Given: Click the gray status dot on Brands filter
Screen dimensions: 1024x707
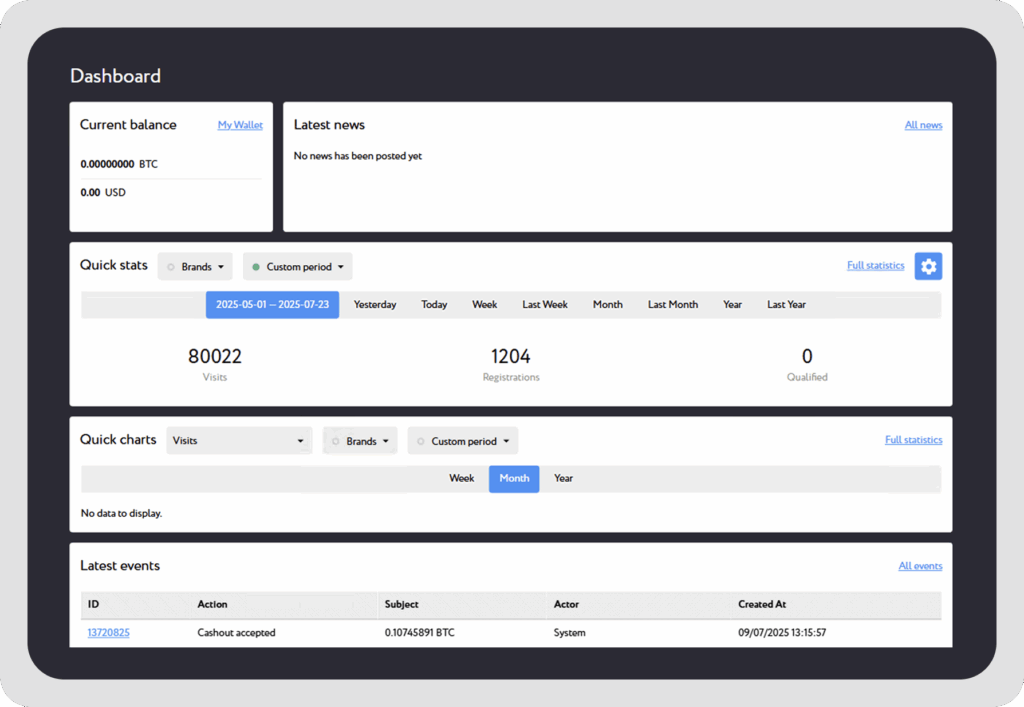Looking at the screenshot, I should [x=173, y=266].
